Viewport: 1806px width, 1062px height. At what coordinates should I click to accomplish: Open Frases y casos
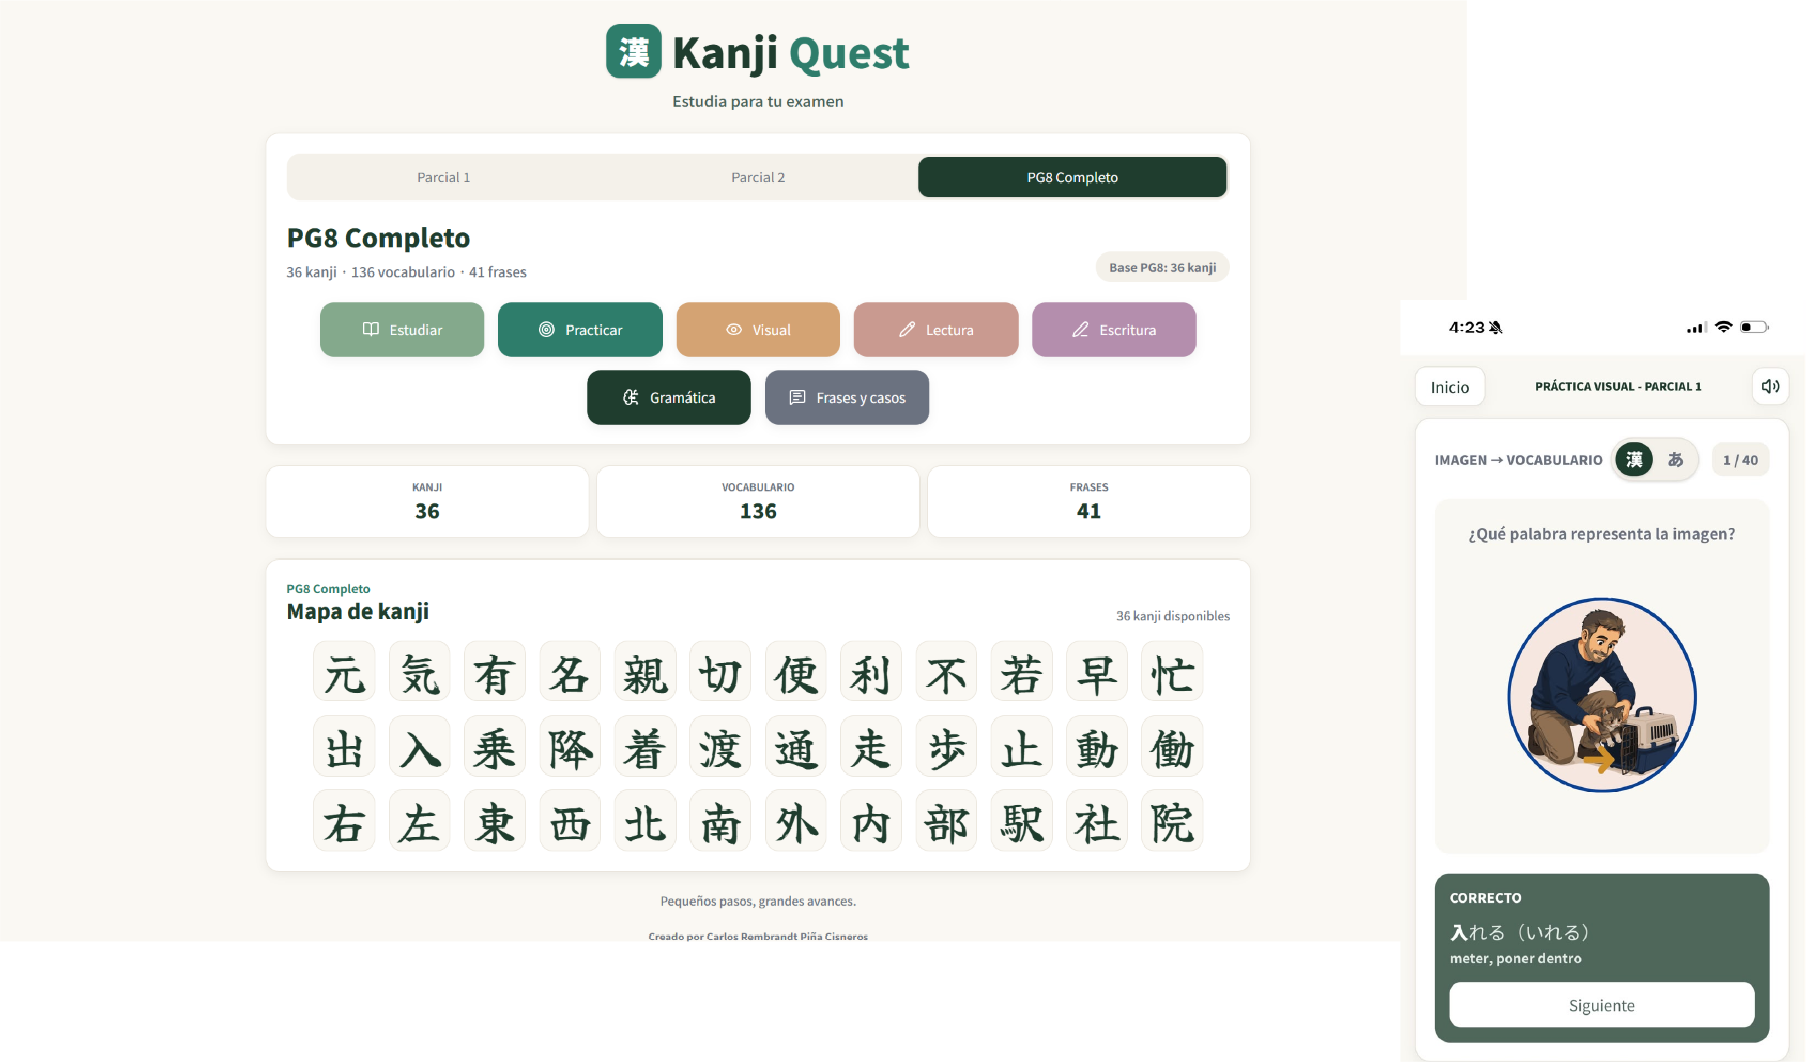coord(847,397)
